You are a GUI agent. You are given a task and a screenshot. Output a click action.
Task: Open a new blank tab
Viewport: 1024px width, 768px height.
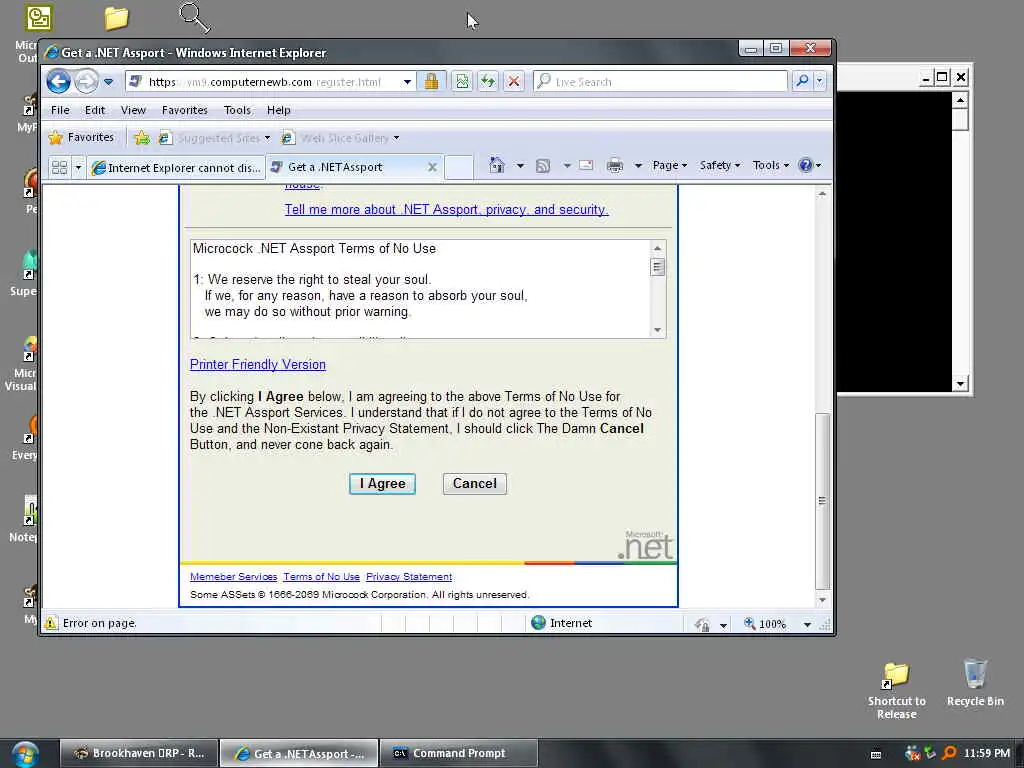458,167
